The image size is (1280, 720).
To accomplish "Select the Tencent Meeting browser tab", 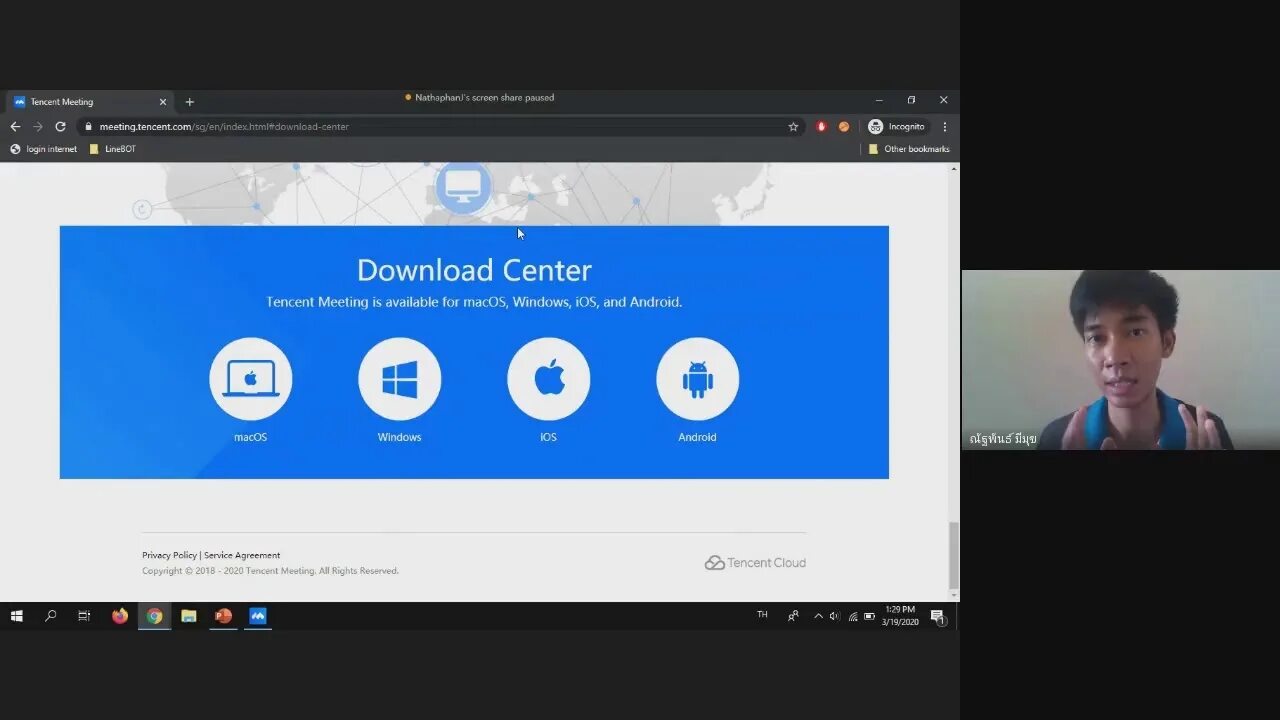I will 90,102.
